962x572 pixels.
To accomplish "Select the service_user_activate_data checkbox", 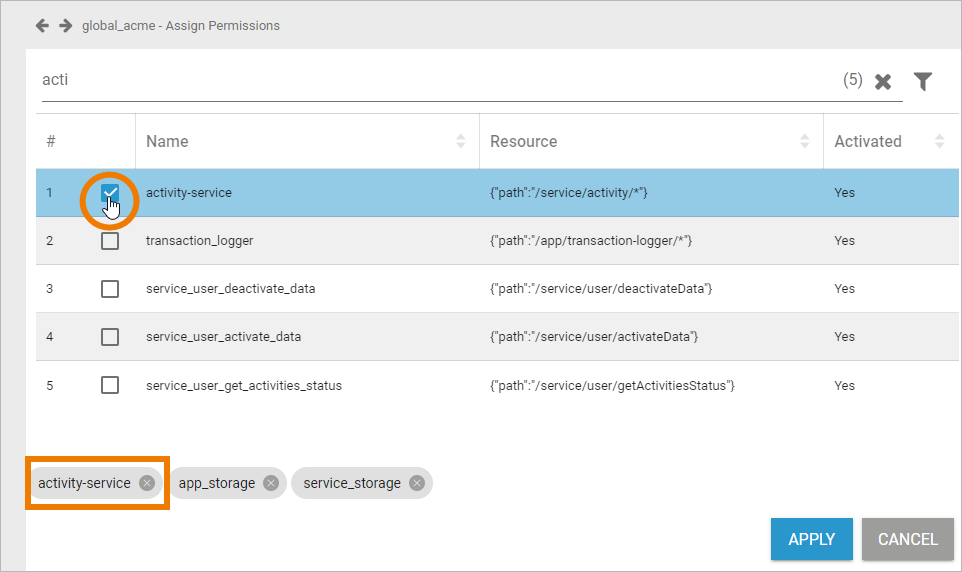I will (110, 337).
